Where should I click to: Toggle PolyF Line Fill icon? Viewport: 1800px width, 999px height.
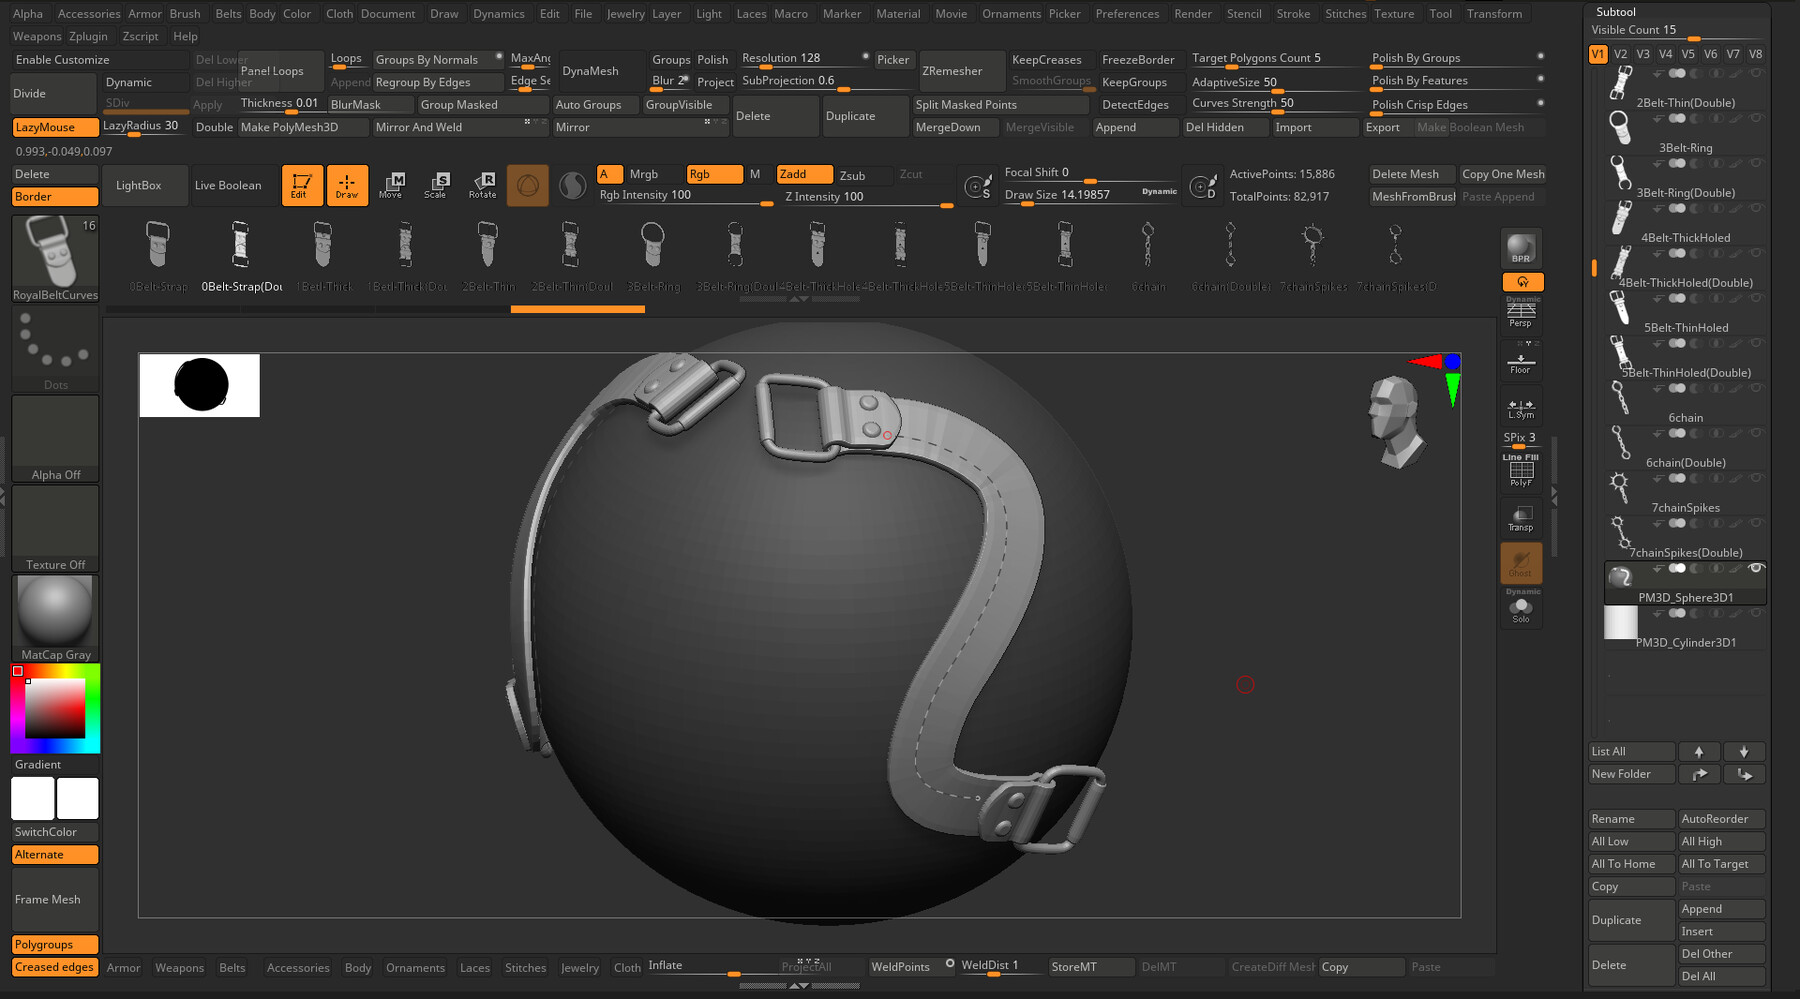tap(1521, 471)
